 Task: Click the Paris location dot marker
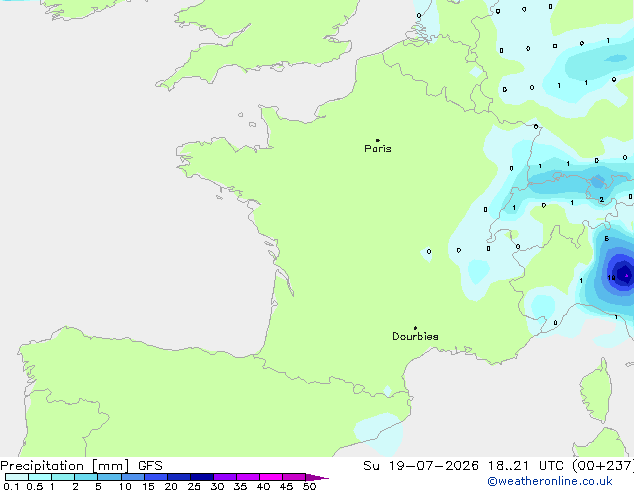(x=378, y=140)
